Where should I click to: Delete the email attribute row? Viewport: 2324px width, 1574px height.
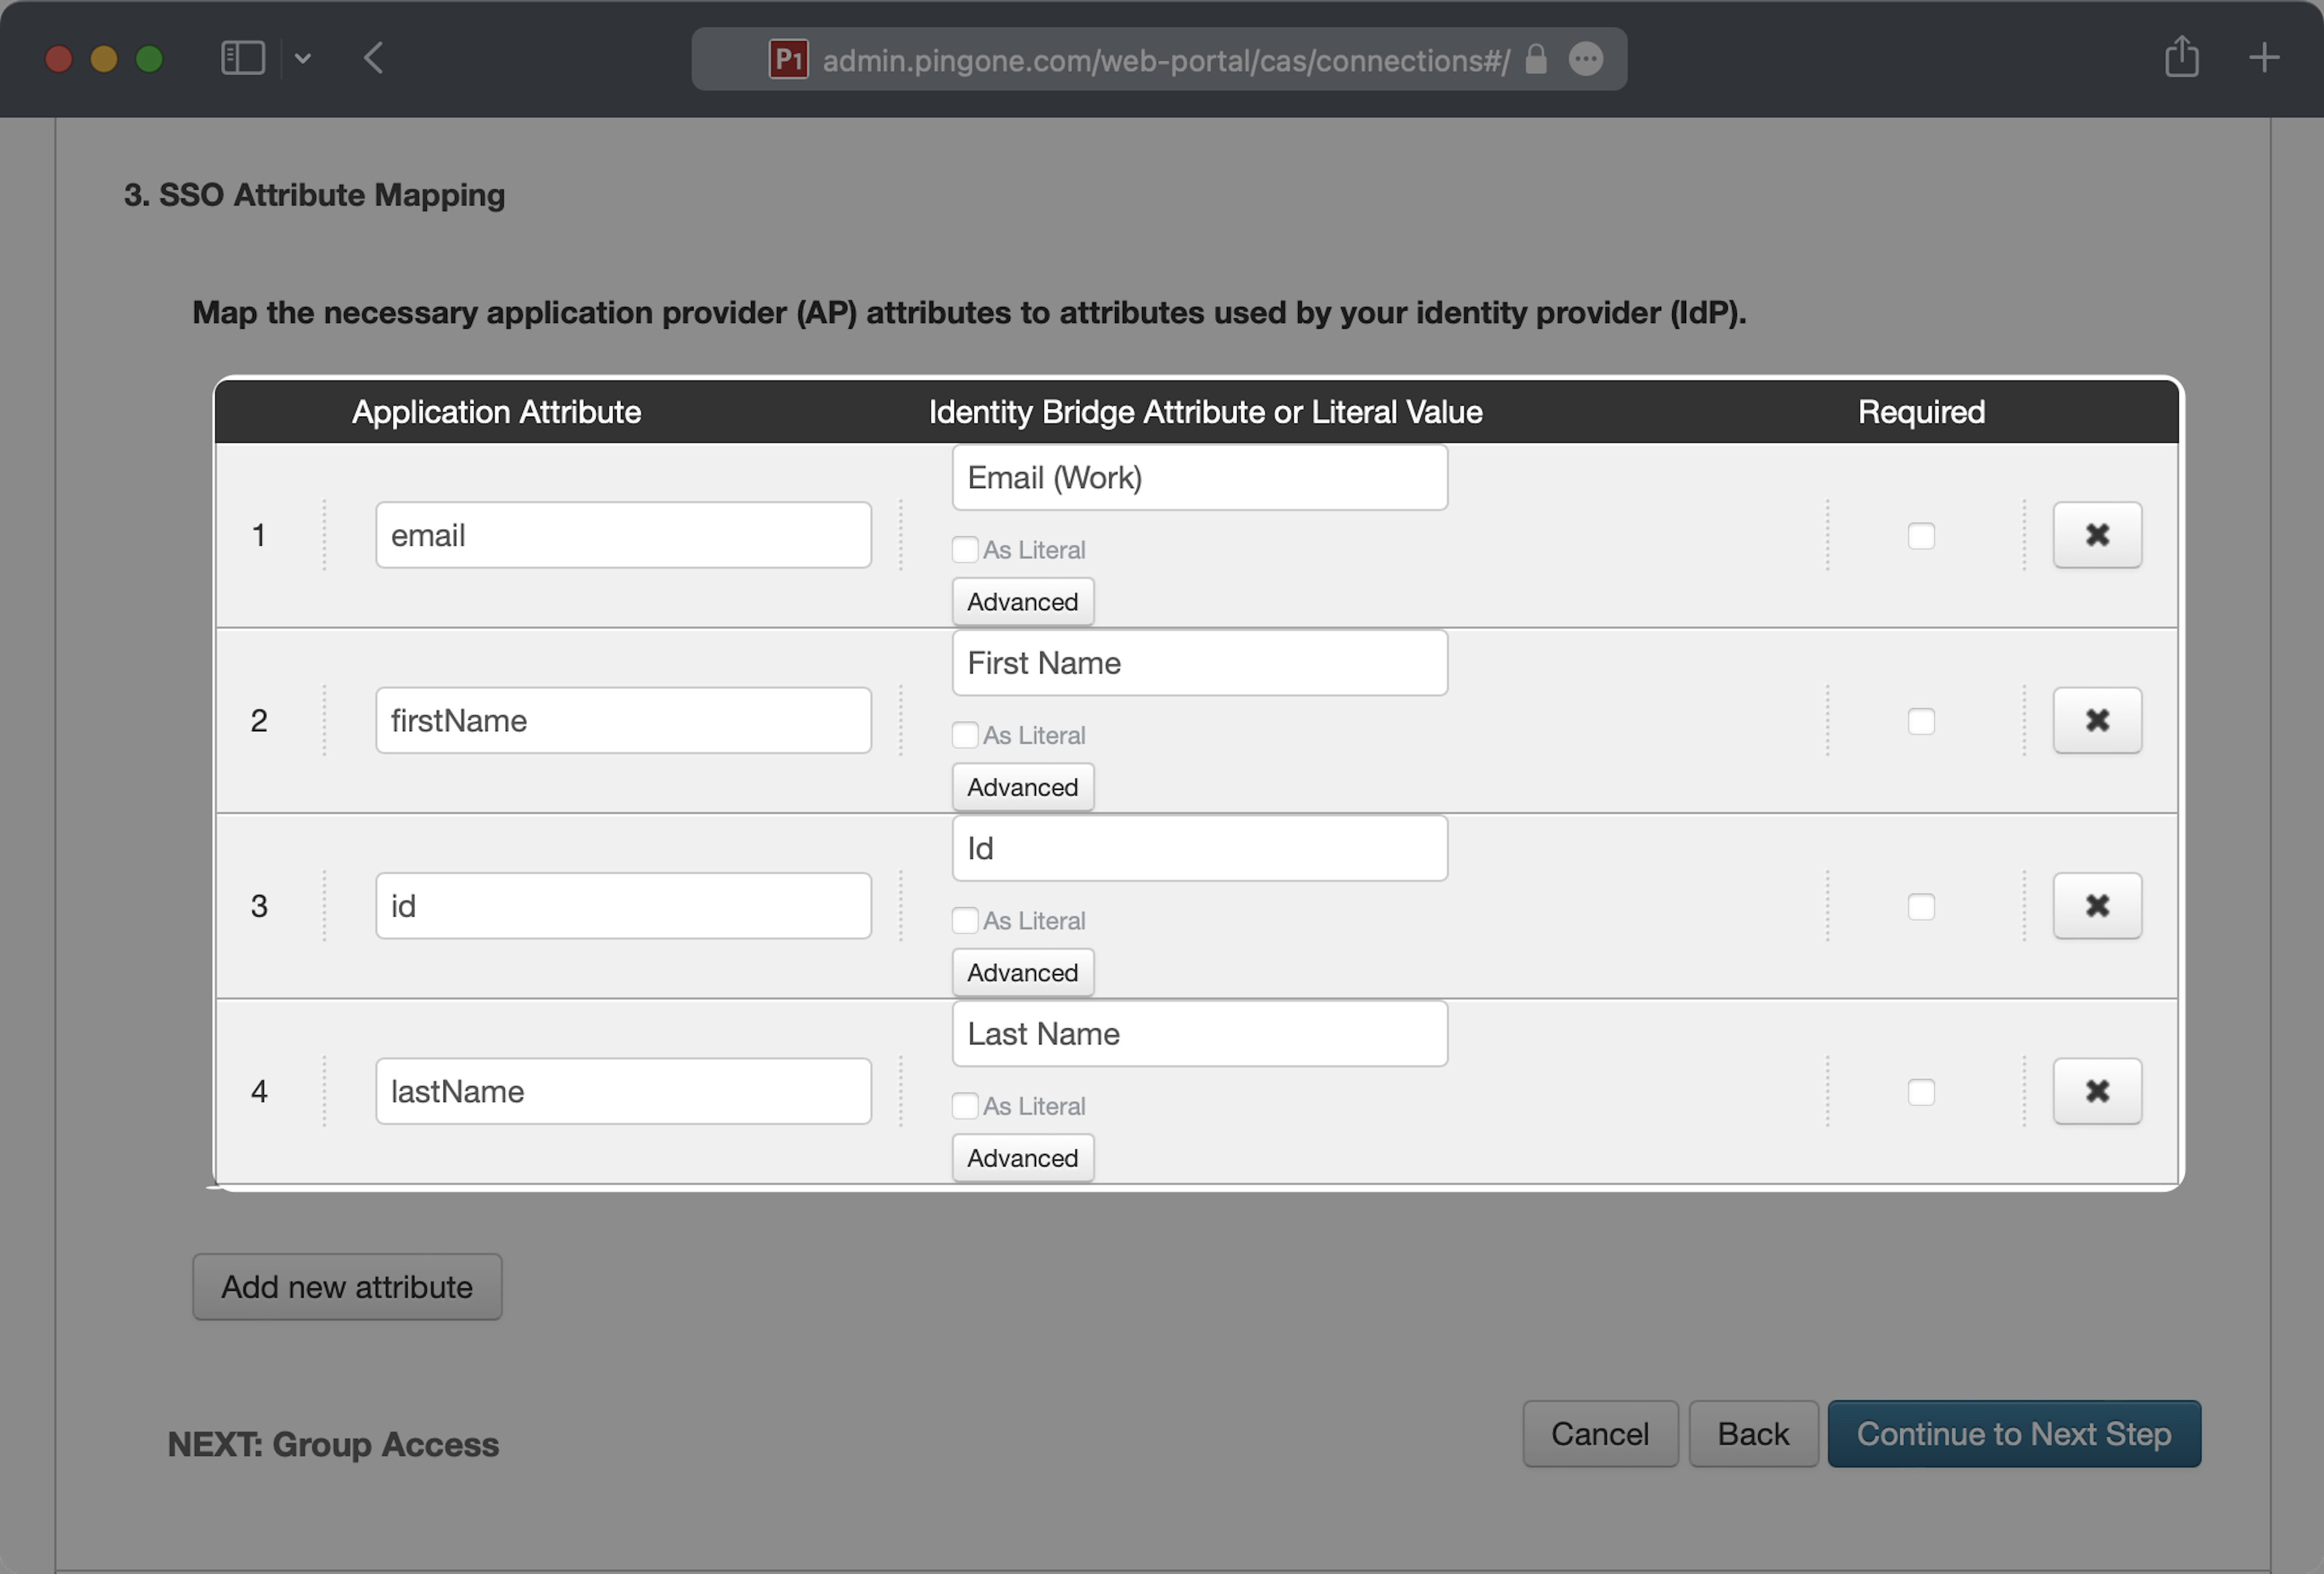(2096, 535)
